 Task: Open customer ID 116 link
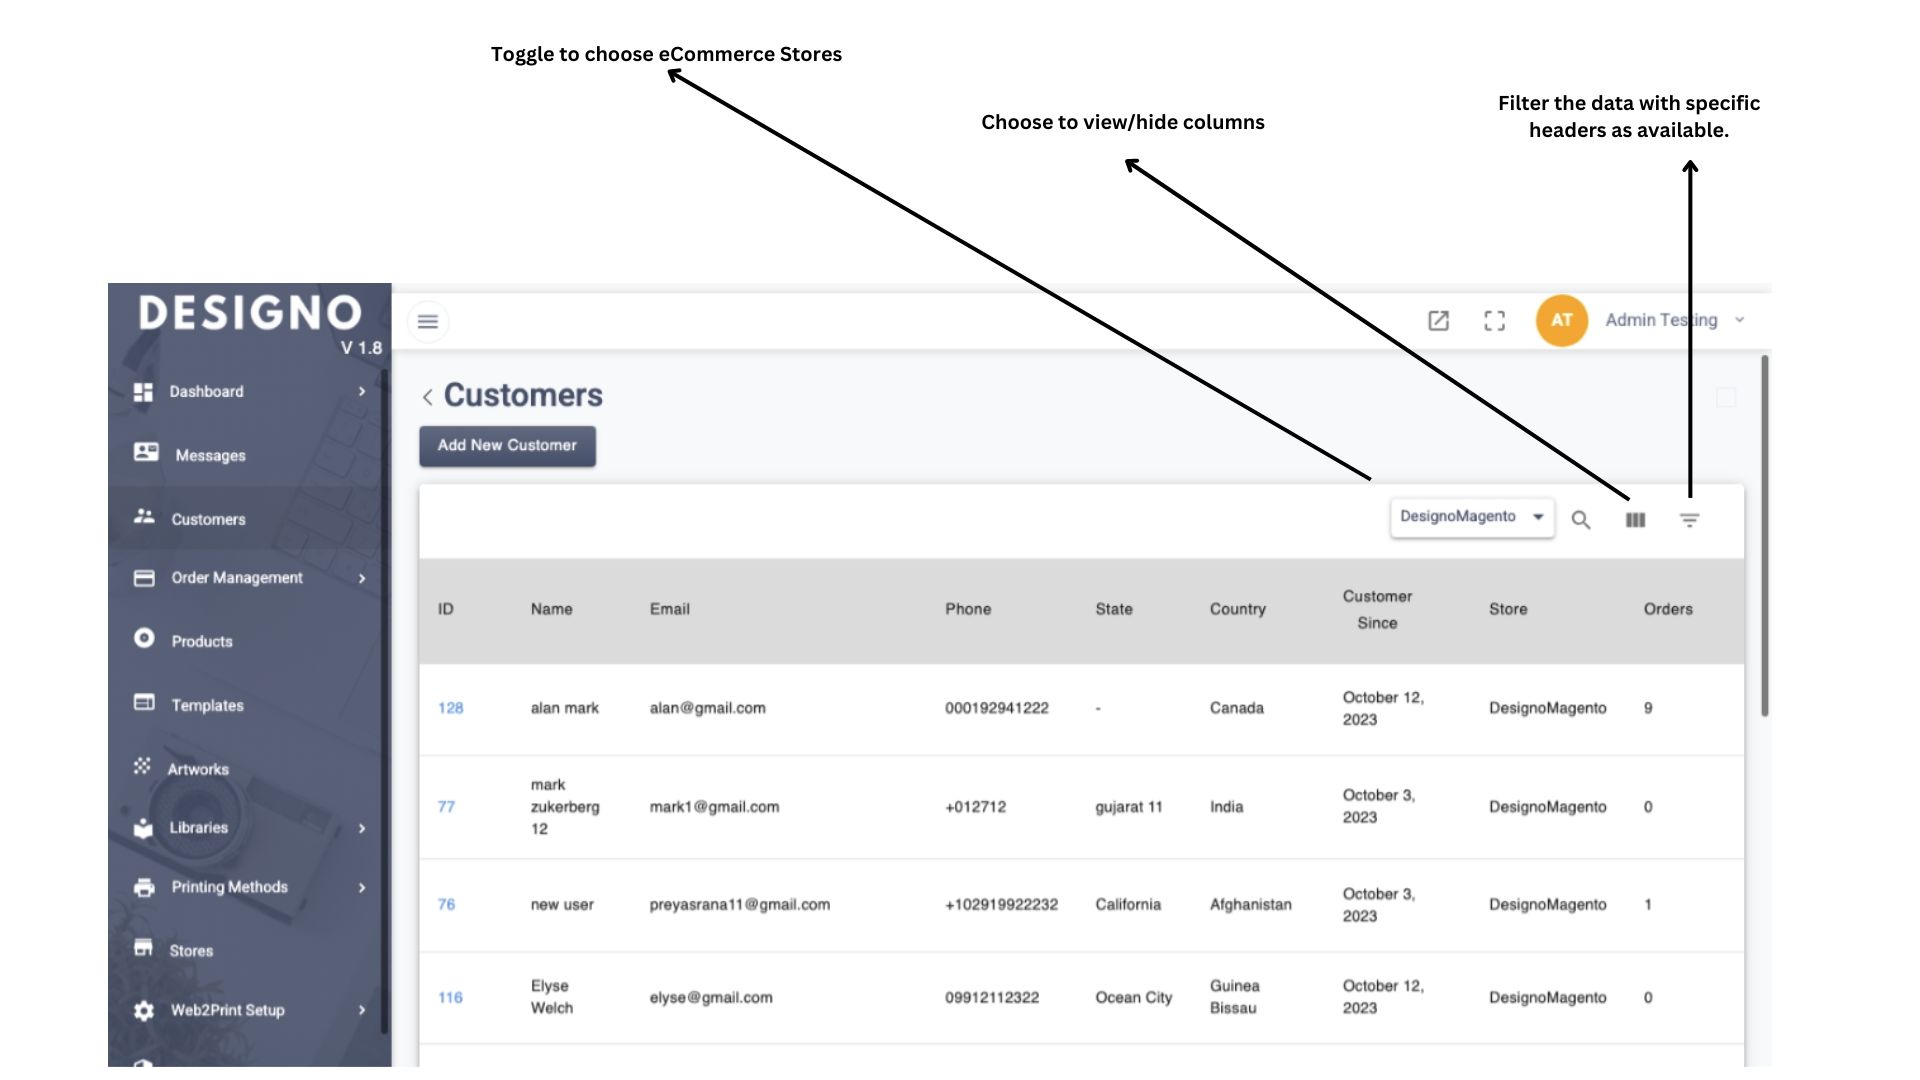pyautogui.click(x=450, y=998)
